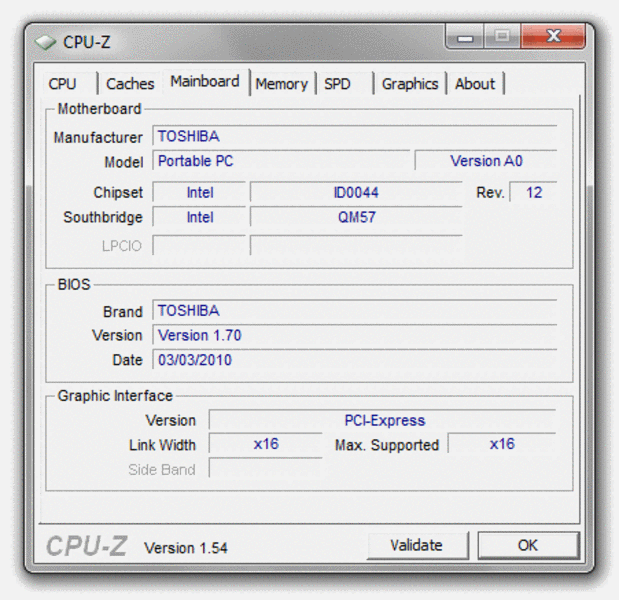The image size is (619, 600).
Task: Click the OK button
Action: (x=528, y=545)
